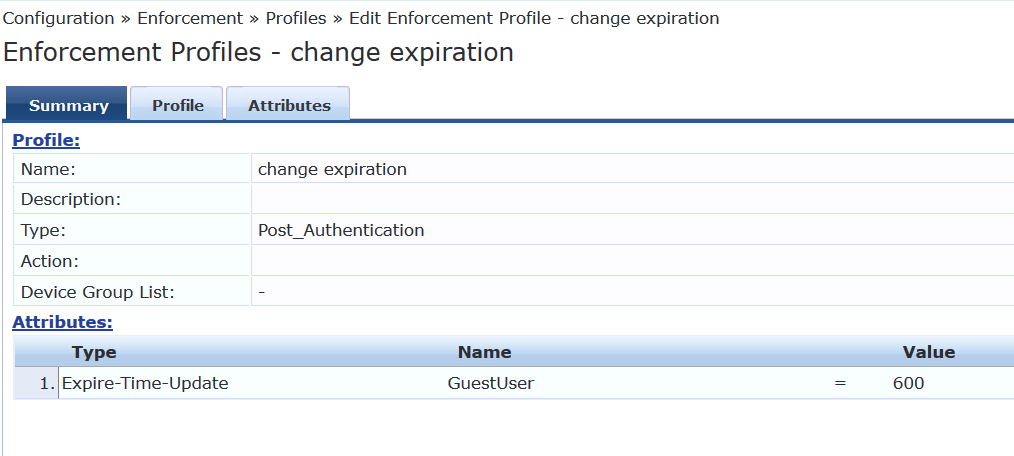Click the Post_Authentication type value
This screenshot has width=1014, height=456.
[x=341, y=230]
